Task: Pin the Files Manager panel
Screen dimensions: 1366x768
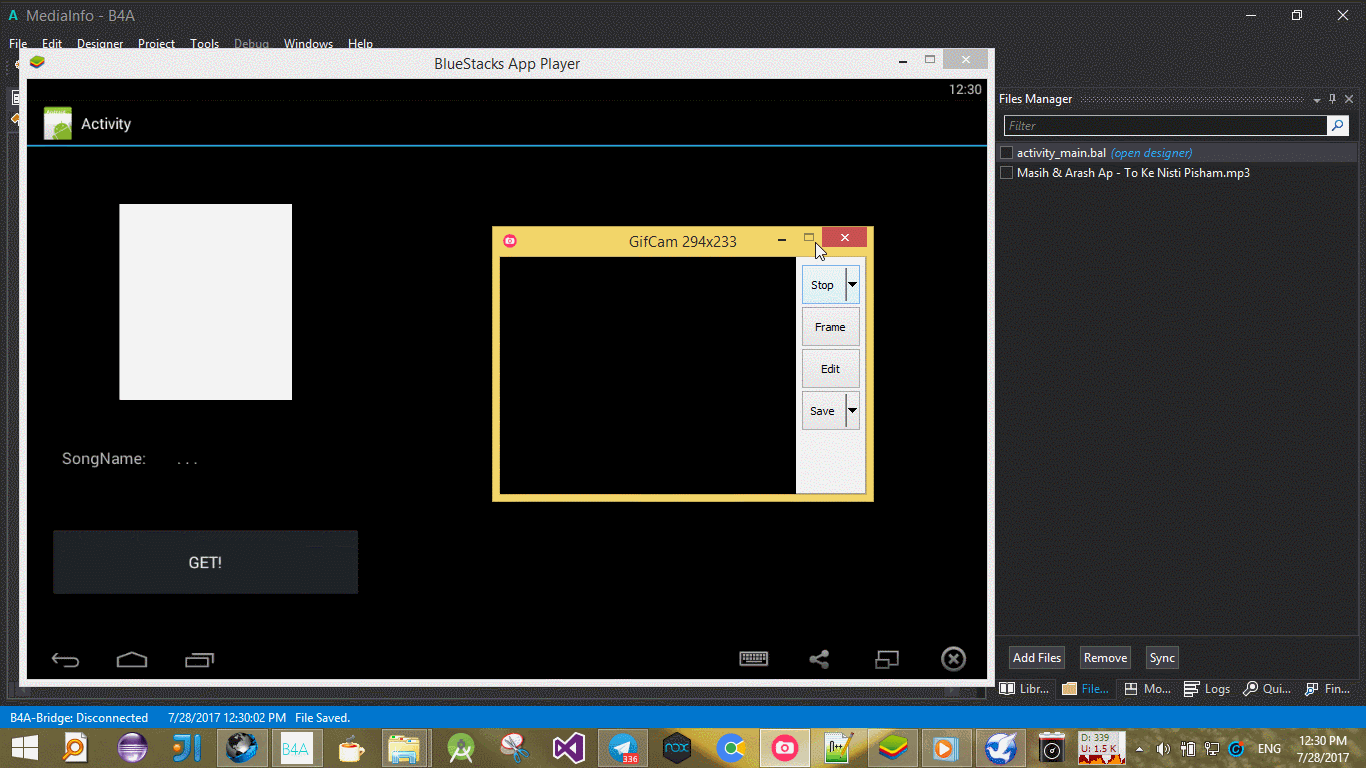Action: [x=1332, y=99]
